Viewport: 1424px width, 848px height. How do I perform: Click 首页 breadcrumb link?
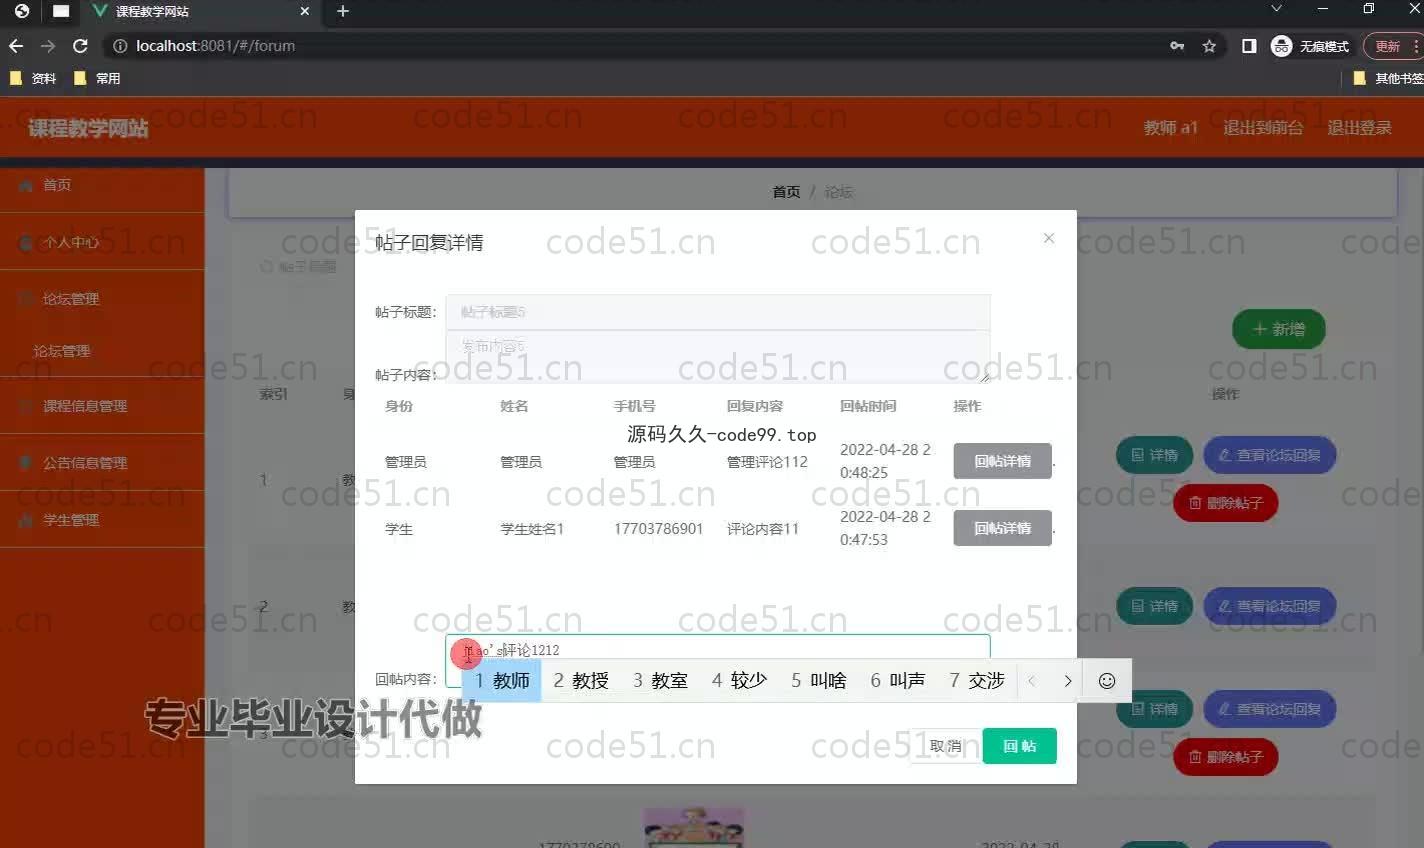tap(786, 191)
